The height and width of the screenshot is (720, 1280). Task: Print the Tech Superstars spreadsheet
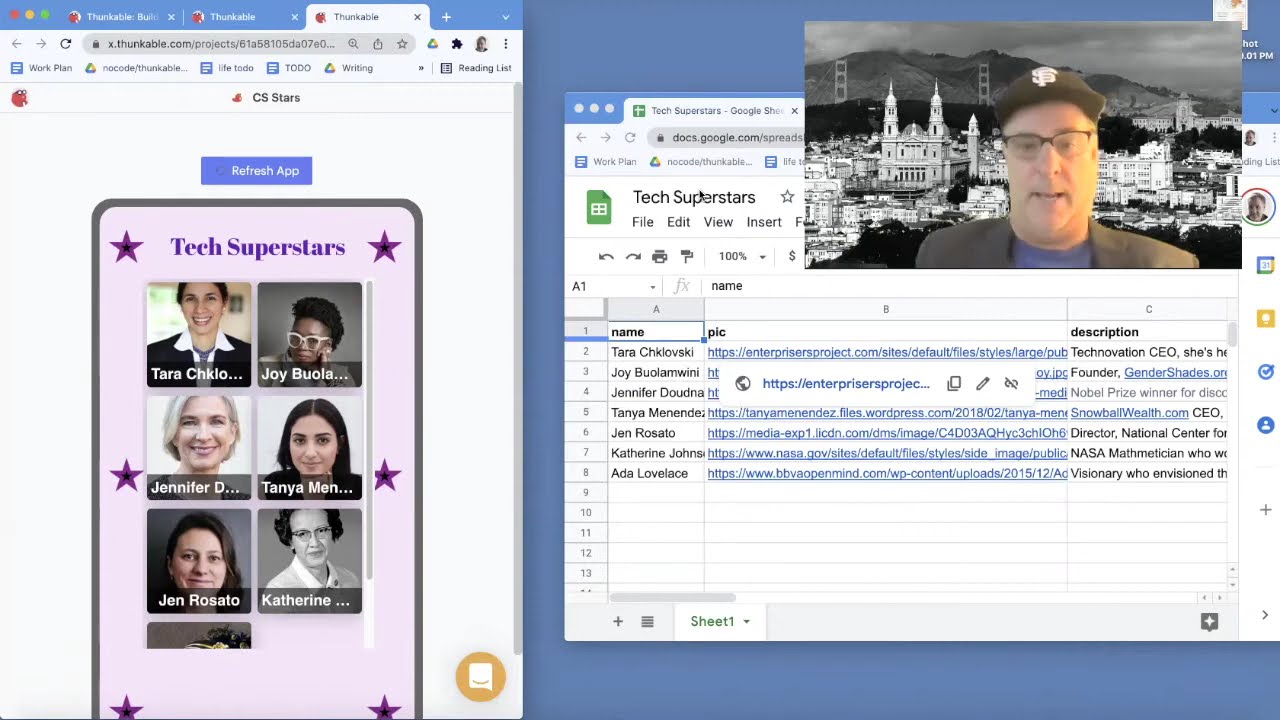point(660,257)
